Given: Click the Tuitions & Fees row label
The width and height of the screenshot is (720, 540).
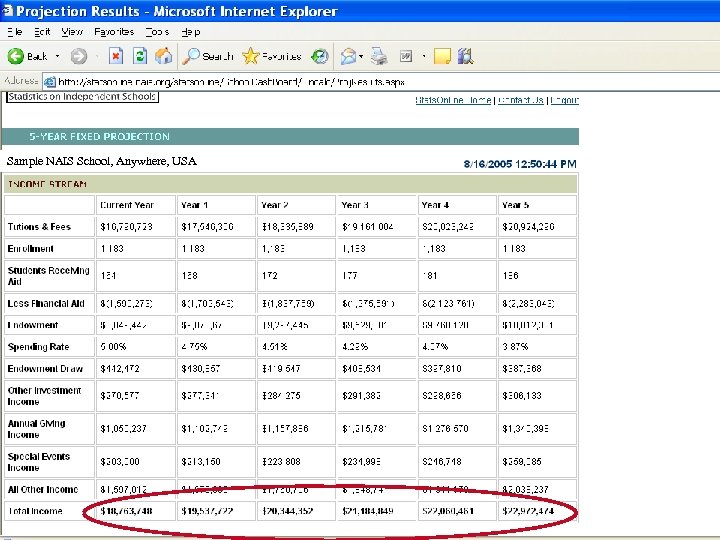Looking at the screenshot, I should pyautogui.click(x=39, y=227).
